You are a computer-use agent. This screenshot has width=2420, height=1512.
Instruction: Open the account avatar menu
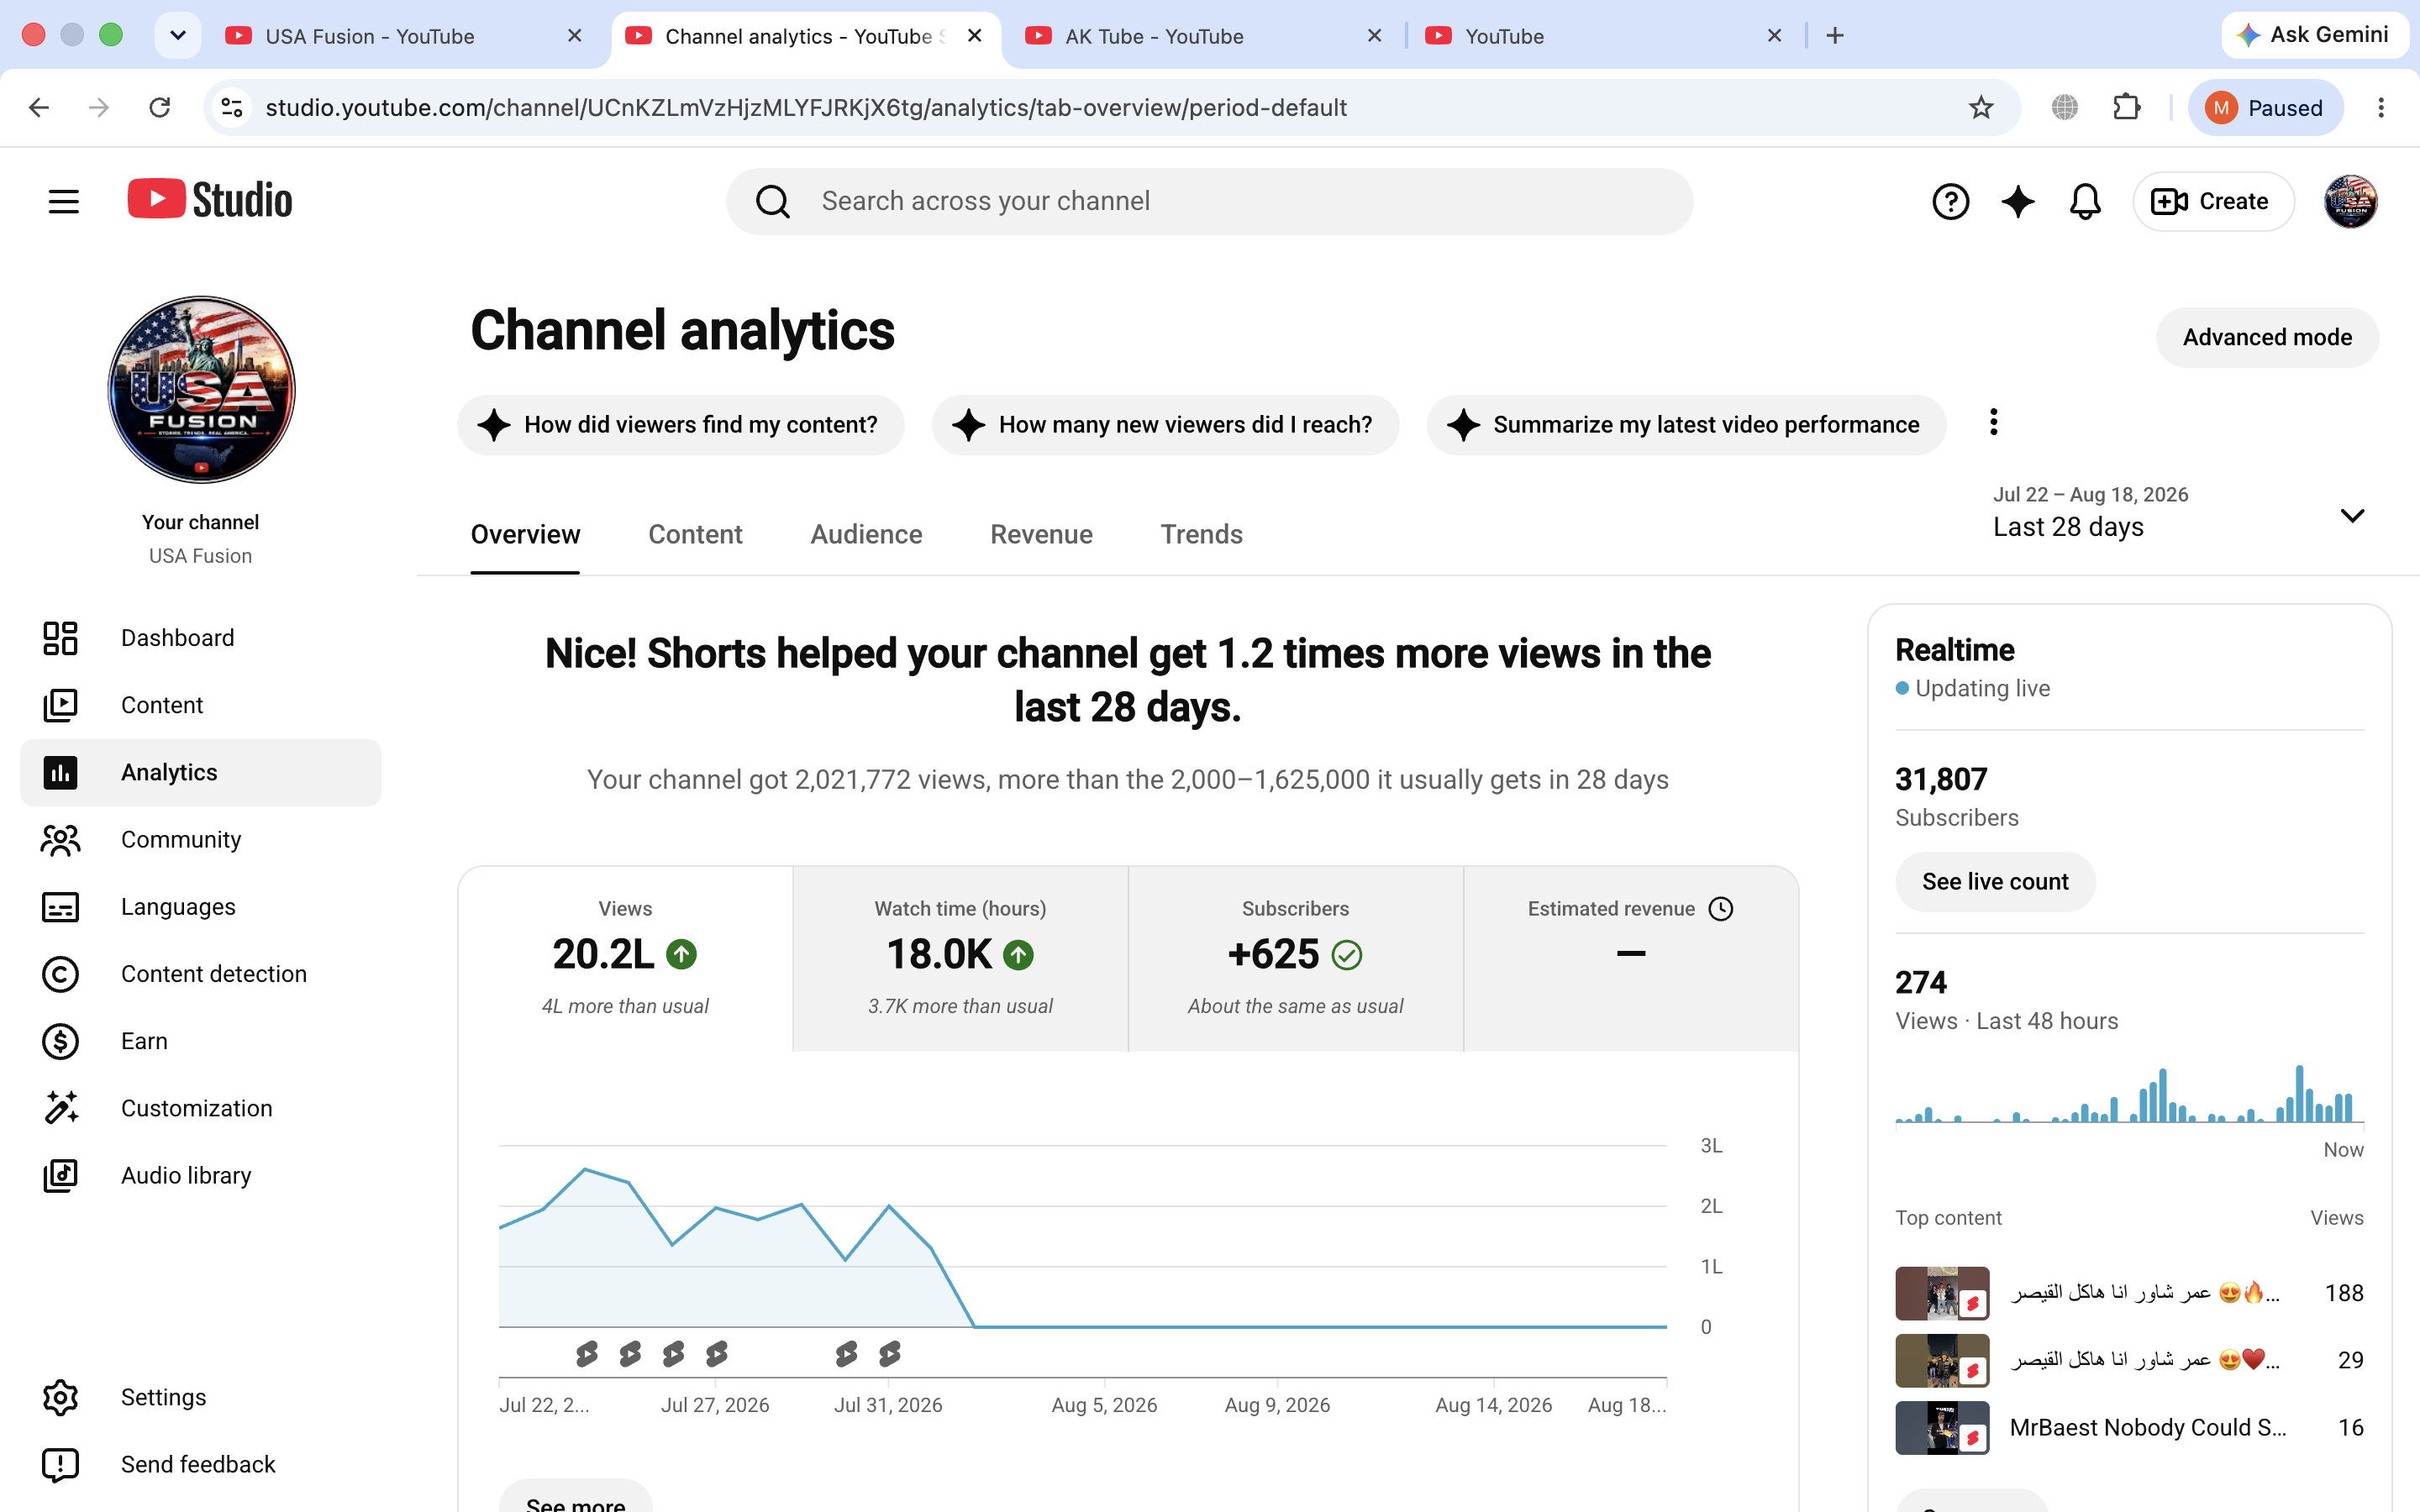coord(2350,201)
